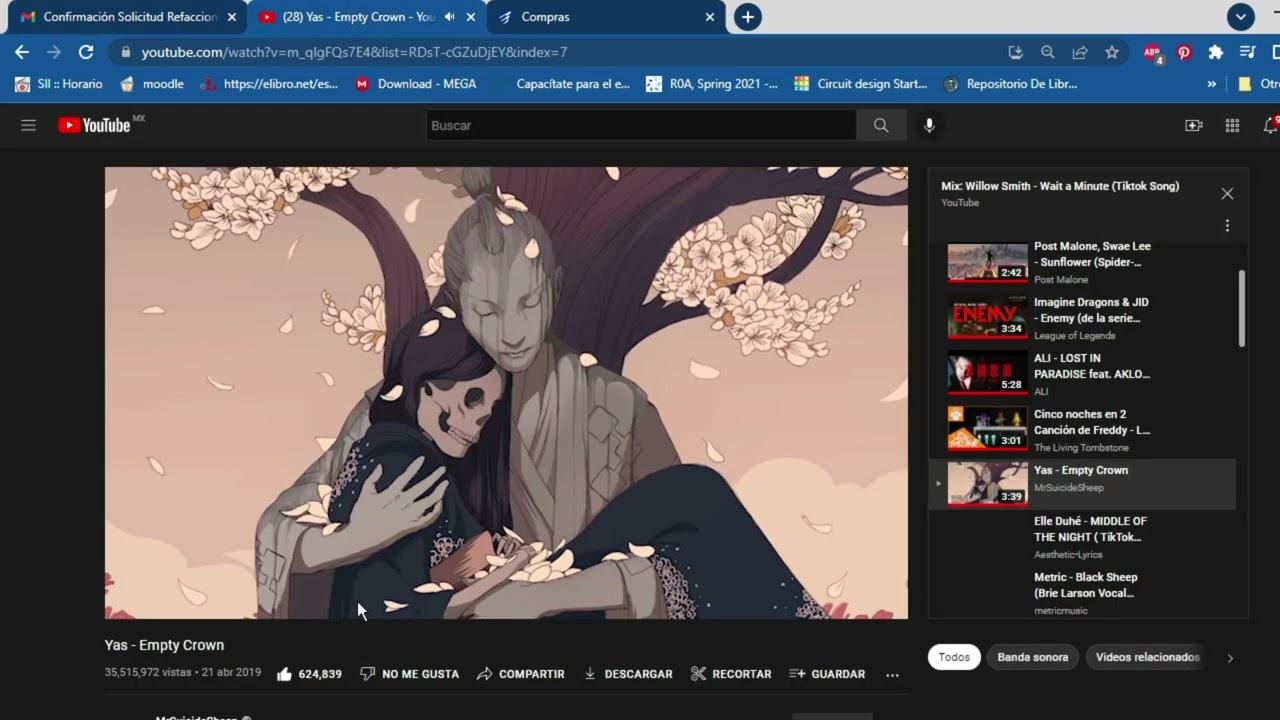The height and width of the screenshot is (720, 1280).
Task: Click NO ME GUSTA dislike button
Action: coord(409,674)
